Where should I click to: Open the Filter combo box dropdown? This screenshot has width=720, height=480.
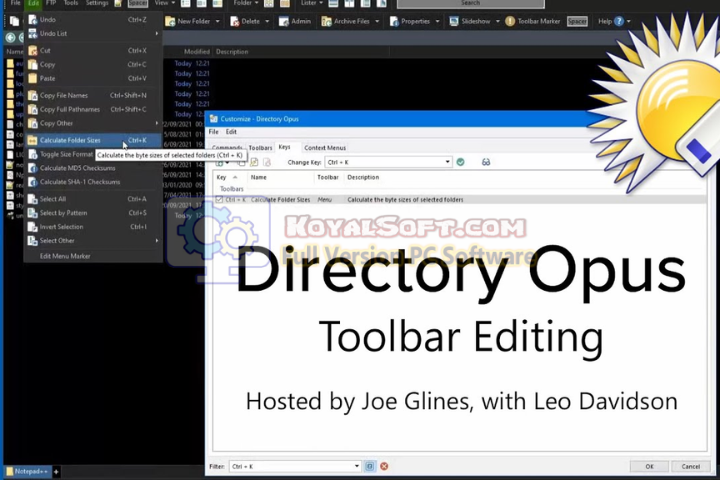[x=356, y=466]
